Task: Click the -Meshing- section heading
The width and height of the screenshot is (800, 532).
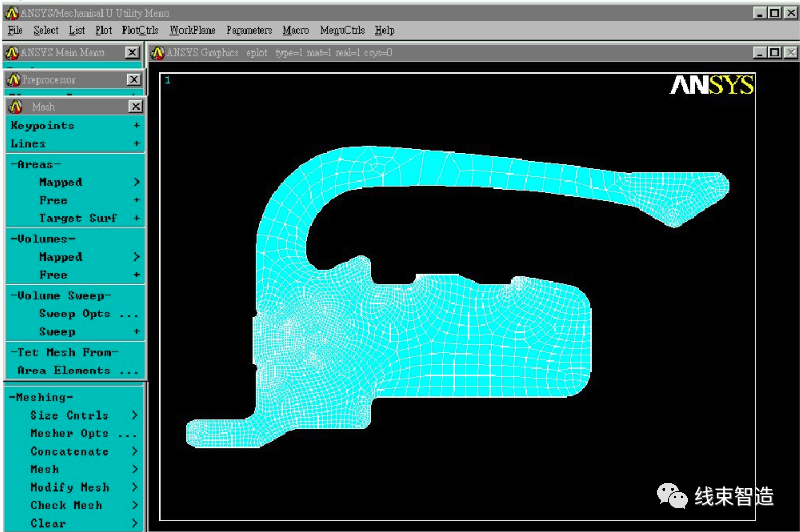Action: coord(41,397)
